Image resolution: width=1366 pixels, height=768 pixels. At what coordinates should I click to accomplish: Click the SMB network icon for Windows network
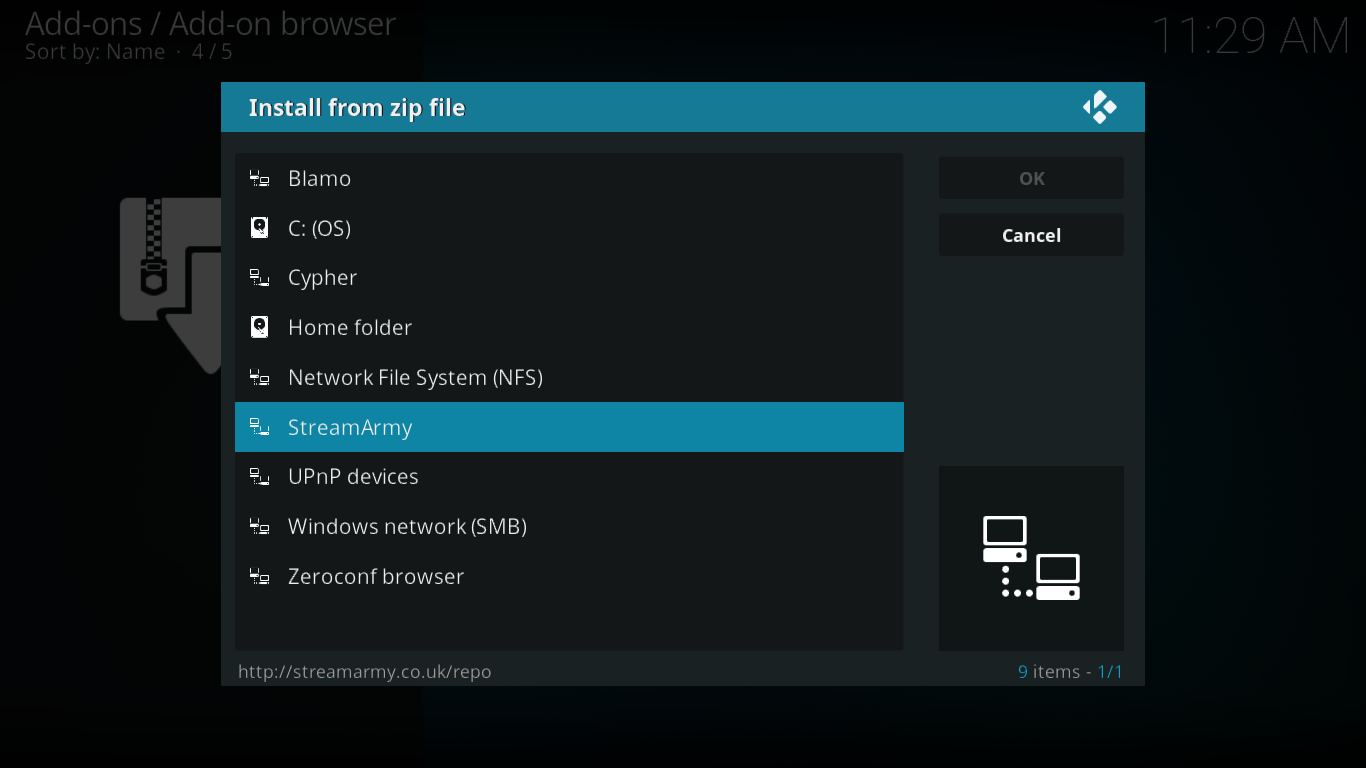(260, 526)
